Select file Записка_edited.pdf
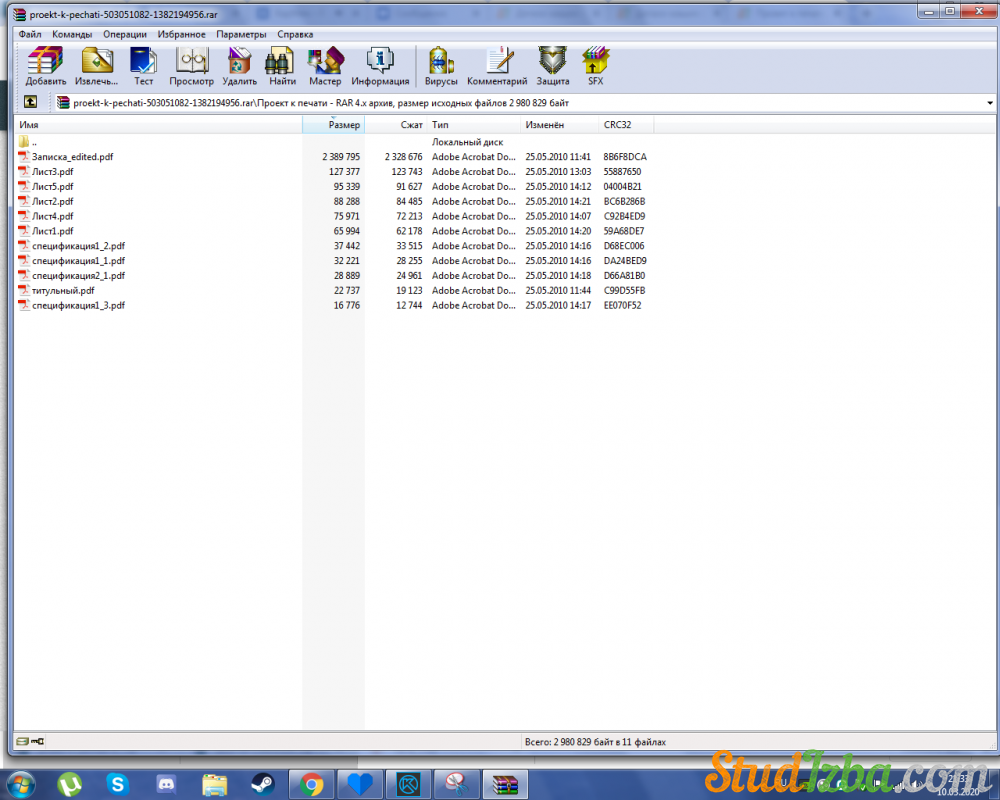The height and width of the screenshot is (800, 1000). [72, 156]
